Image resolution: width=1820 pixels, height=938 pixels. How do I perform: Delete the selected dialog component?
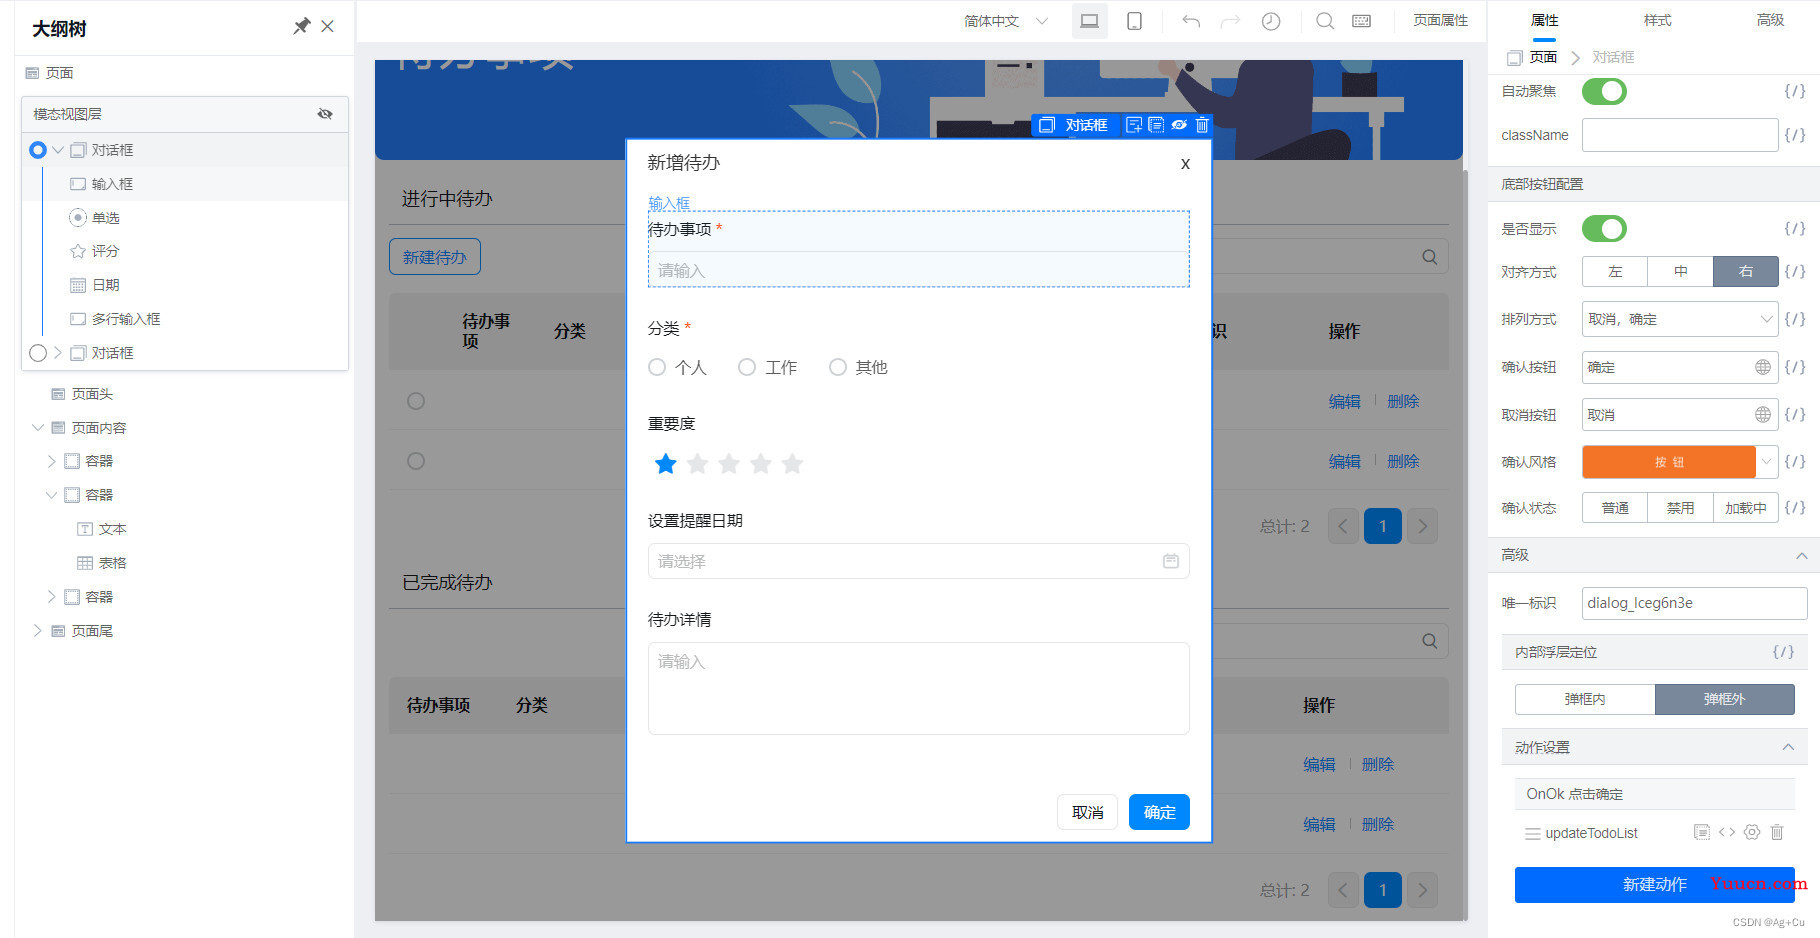coord(1202,125)
